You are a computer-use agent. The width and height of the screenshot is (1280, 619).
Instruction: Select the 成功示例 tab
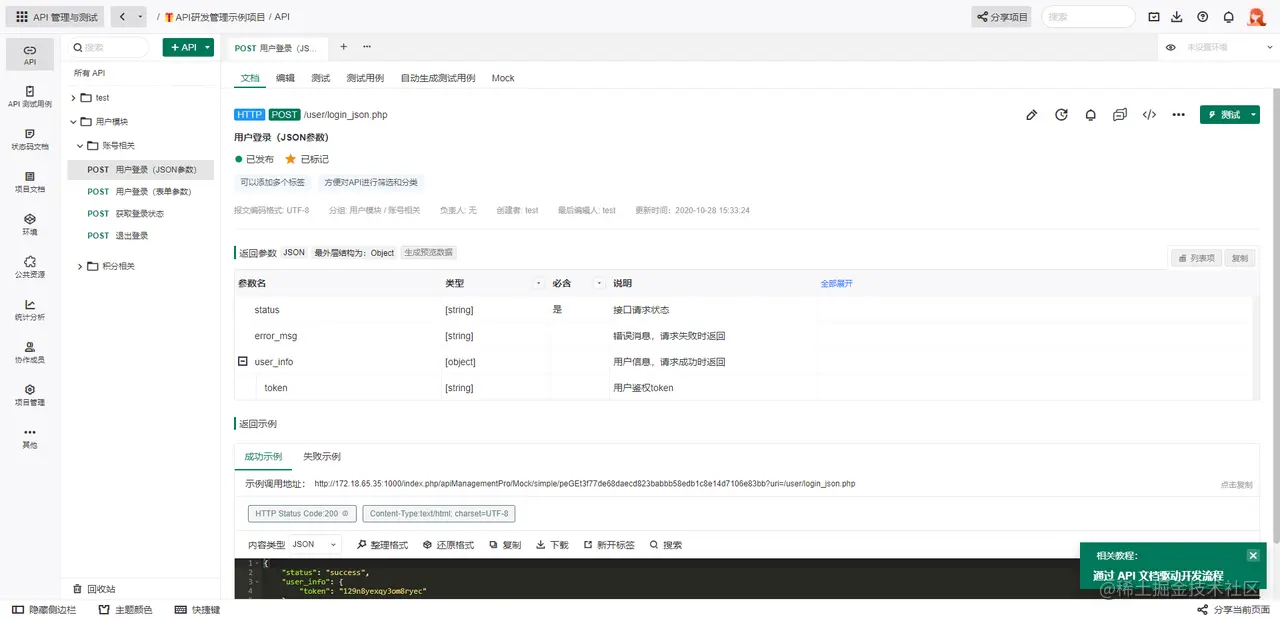(x=263, y=457)
